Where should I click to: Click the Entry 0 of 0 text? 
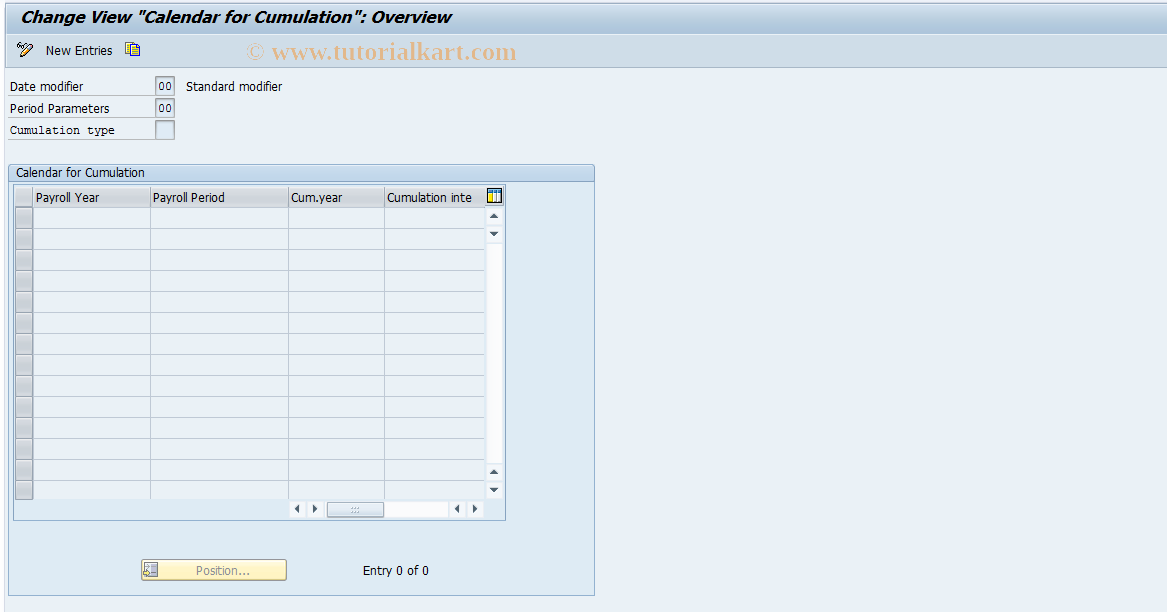tap(395, 570)
